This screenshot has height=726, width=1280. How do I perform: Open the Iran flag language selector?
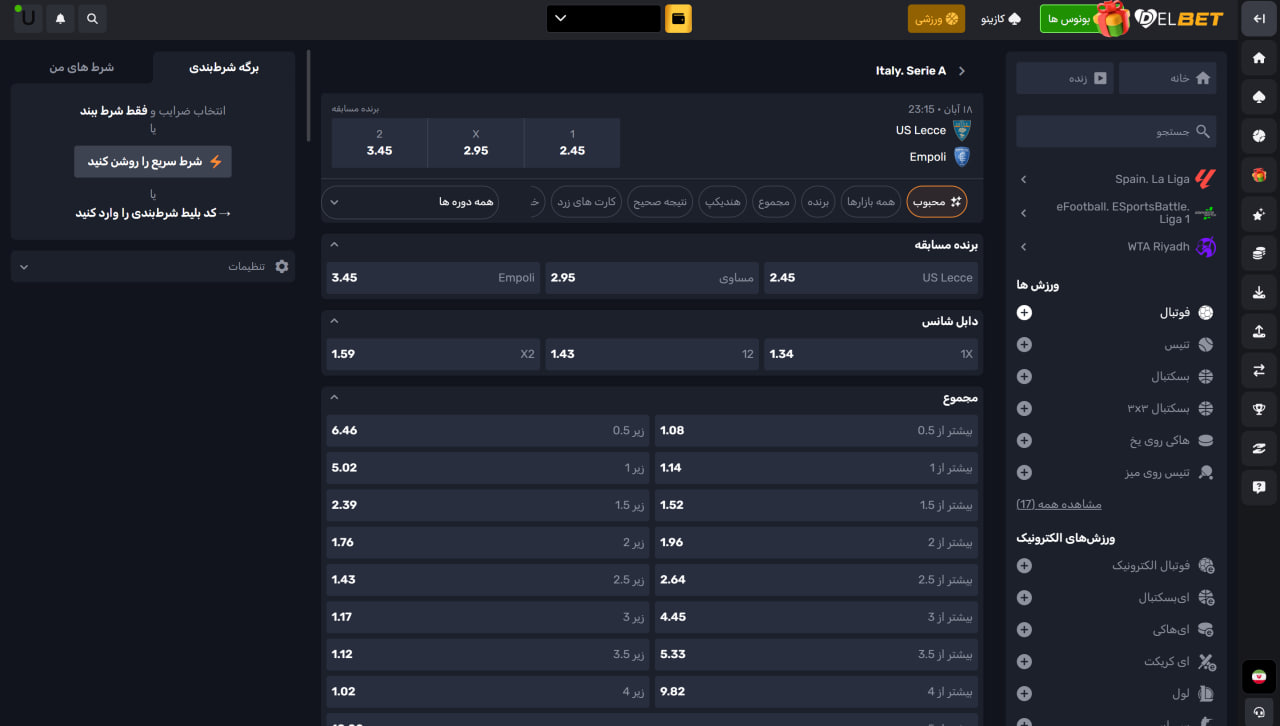[x=1259, y=676]
